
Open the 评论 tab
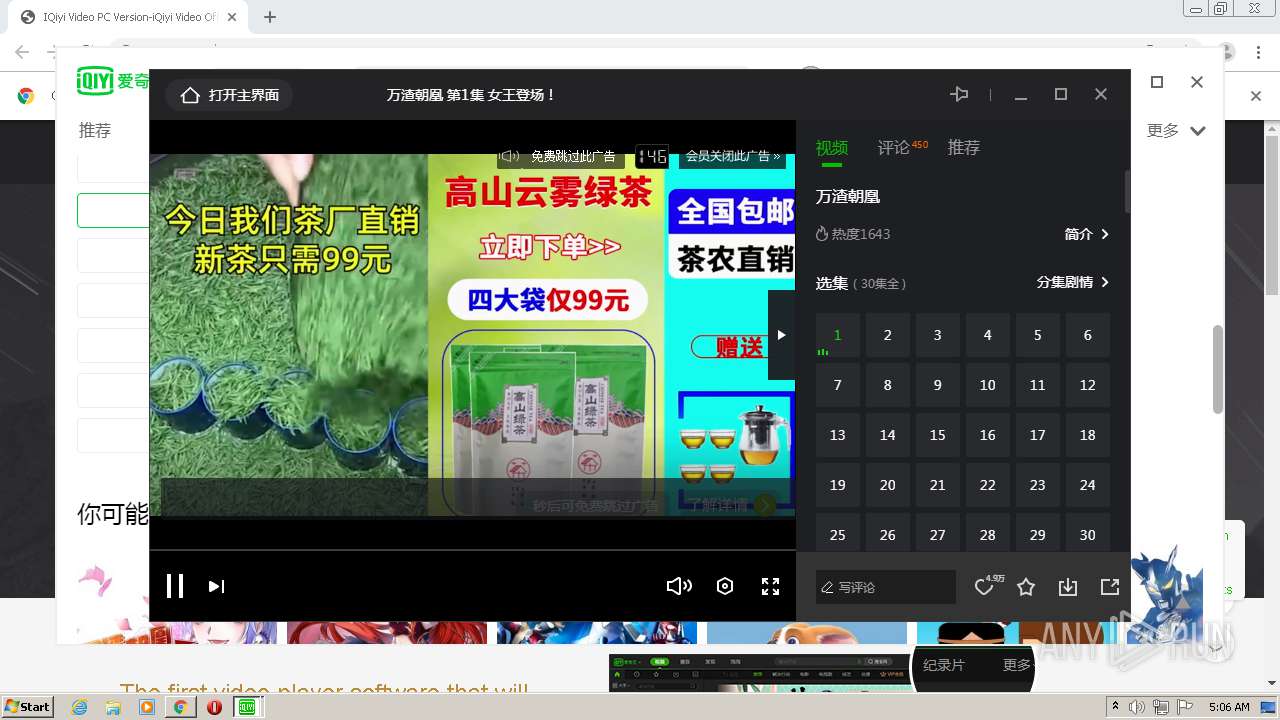pos(894,148)
